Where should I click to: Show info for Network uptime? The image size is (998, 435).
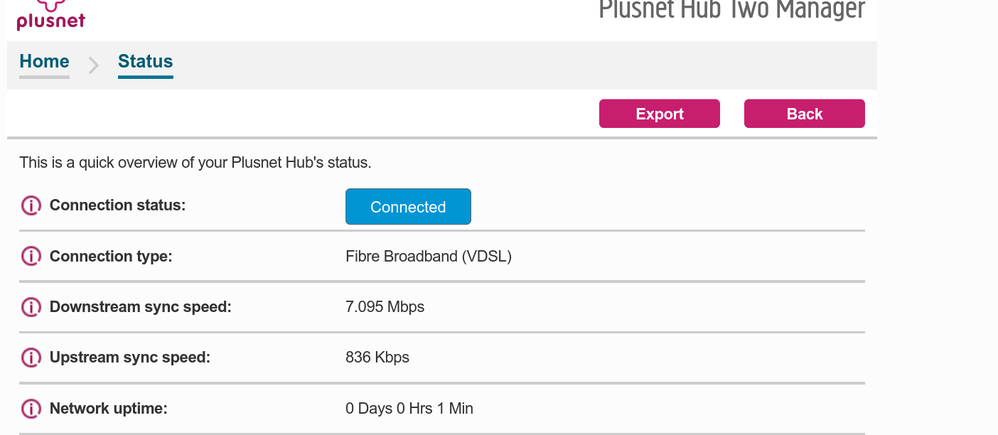point(31,408)
